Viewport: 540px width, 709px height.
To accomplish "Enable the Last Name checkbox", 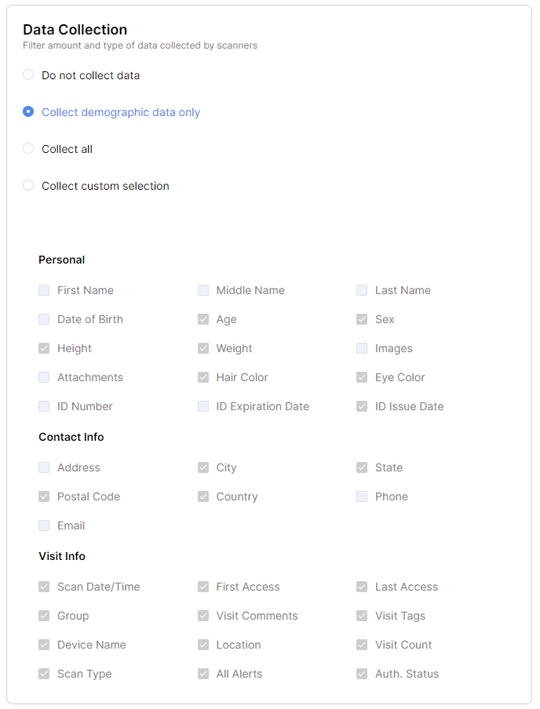I will coord(362,290).
